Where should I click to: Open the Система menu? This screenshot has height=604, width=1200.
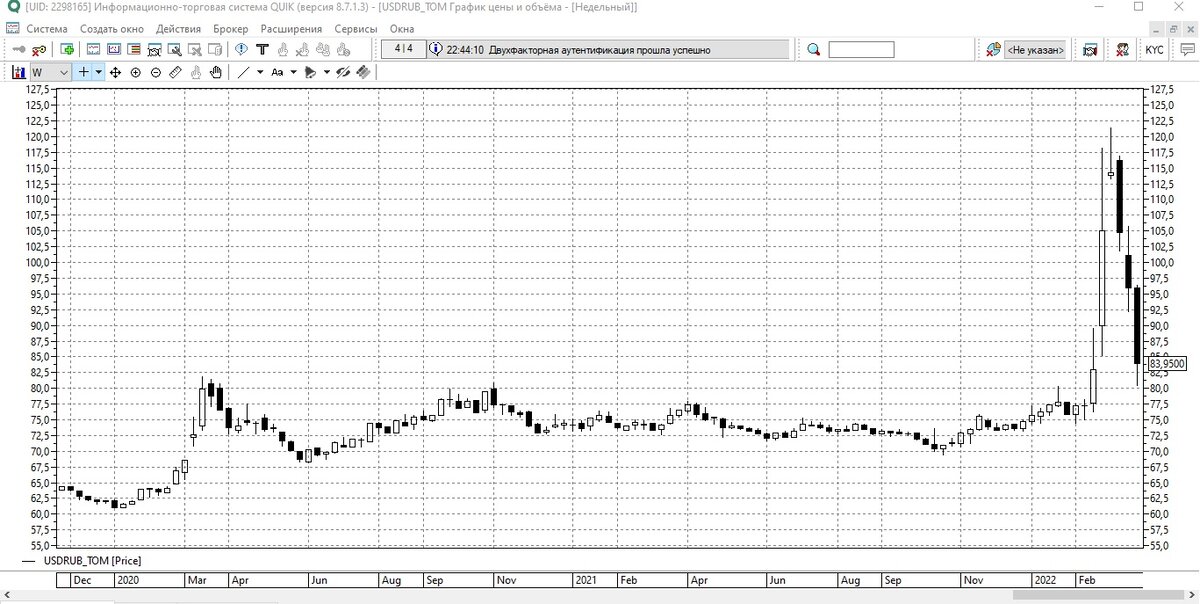(47, 30)
